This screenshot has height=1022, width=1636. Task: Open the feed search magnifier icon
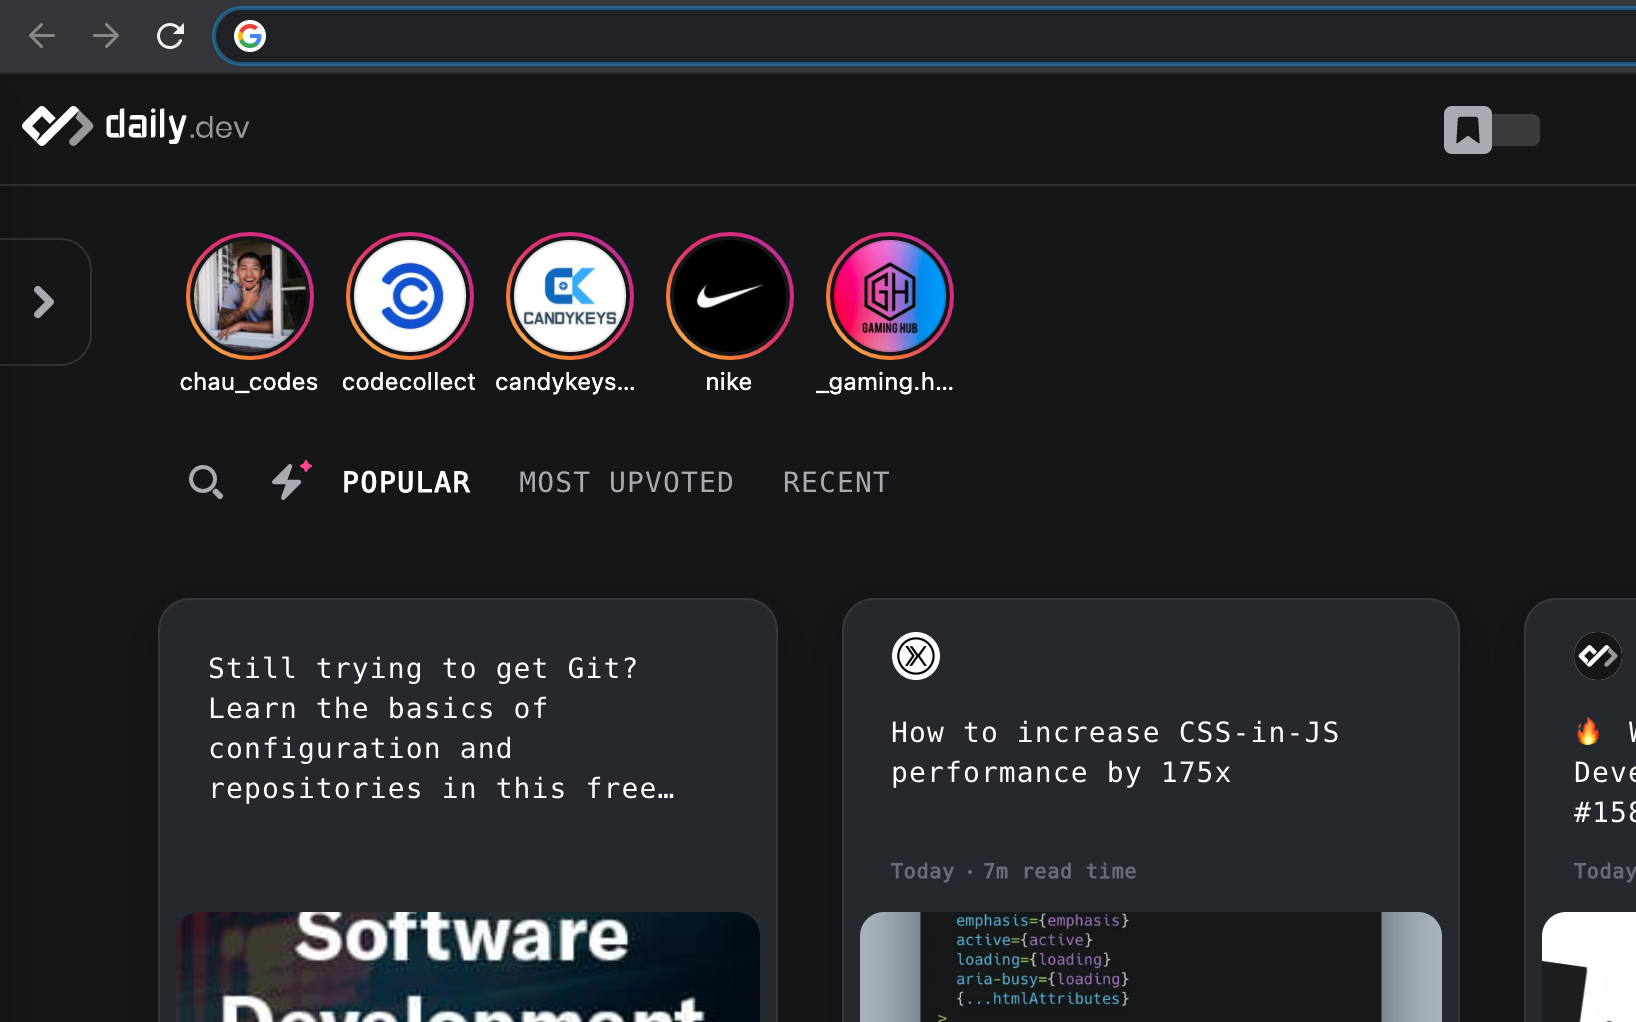pyautogui.click(x=206, y=482)
